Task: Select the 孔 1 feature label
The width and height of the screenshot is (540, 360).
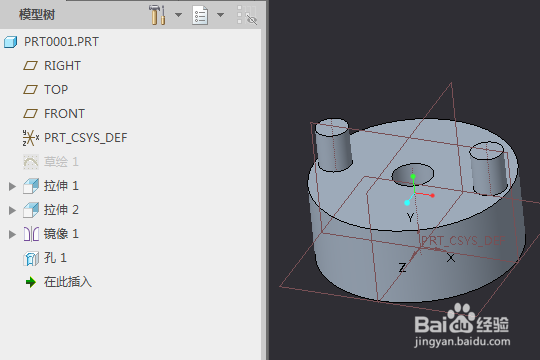Action: (x=55, y=258)
